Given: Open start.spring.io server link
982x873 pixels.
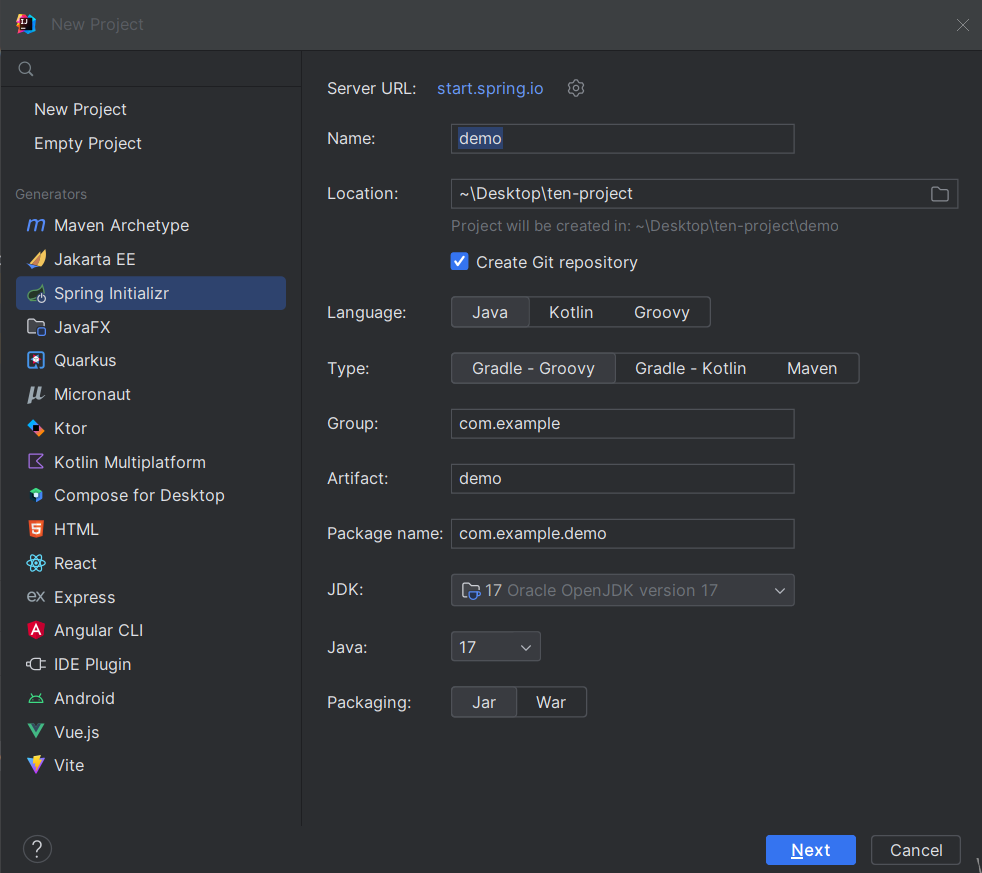Looking at the screenshot, I should tap(490, 88).
